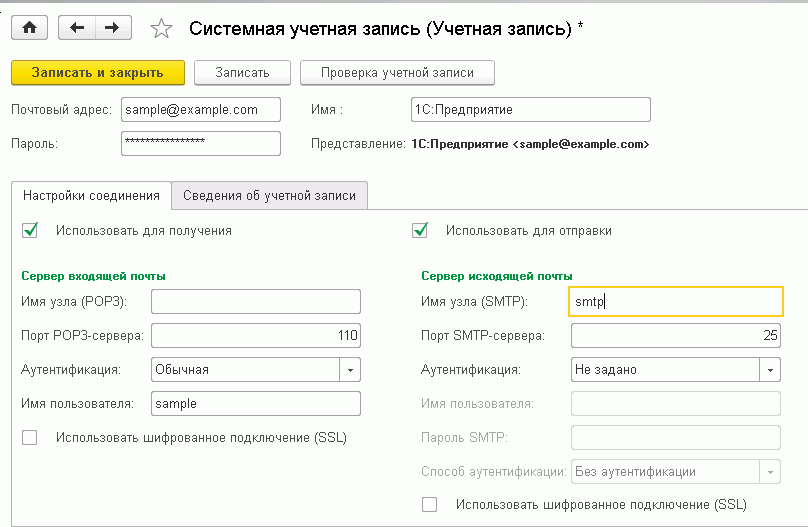The height and width of the screenshot is (527, 808).
Task: Go back with the left arrow
Action: click(77, 29)
